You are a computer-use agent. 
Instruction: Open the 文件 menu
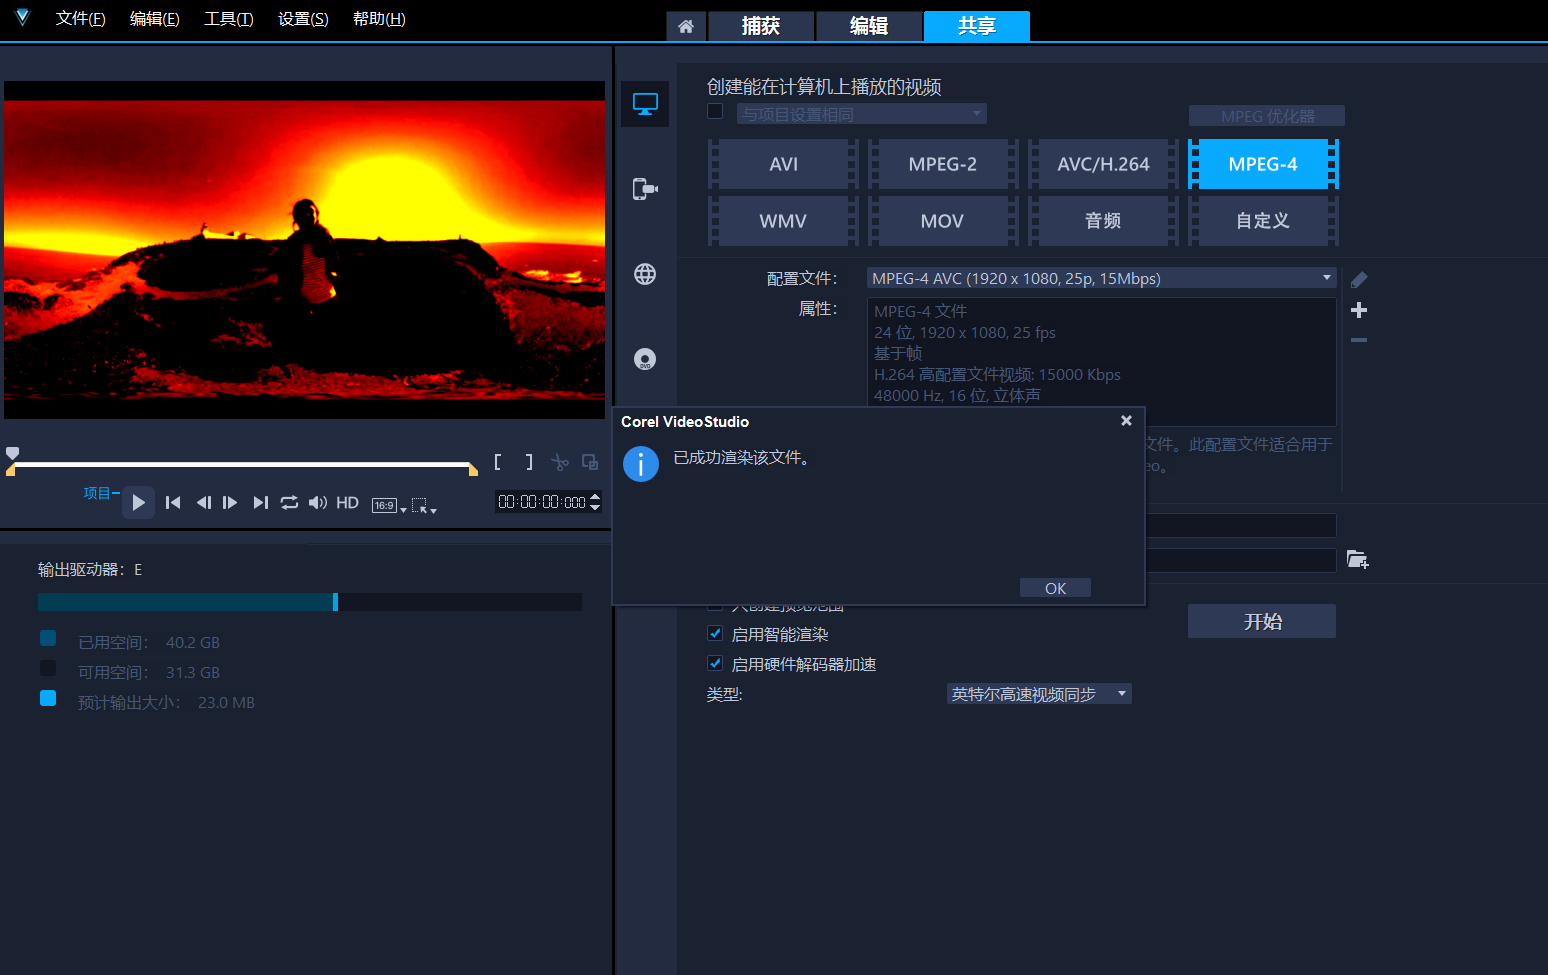pyautogui.click(x=80, y=19)
